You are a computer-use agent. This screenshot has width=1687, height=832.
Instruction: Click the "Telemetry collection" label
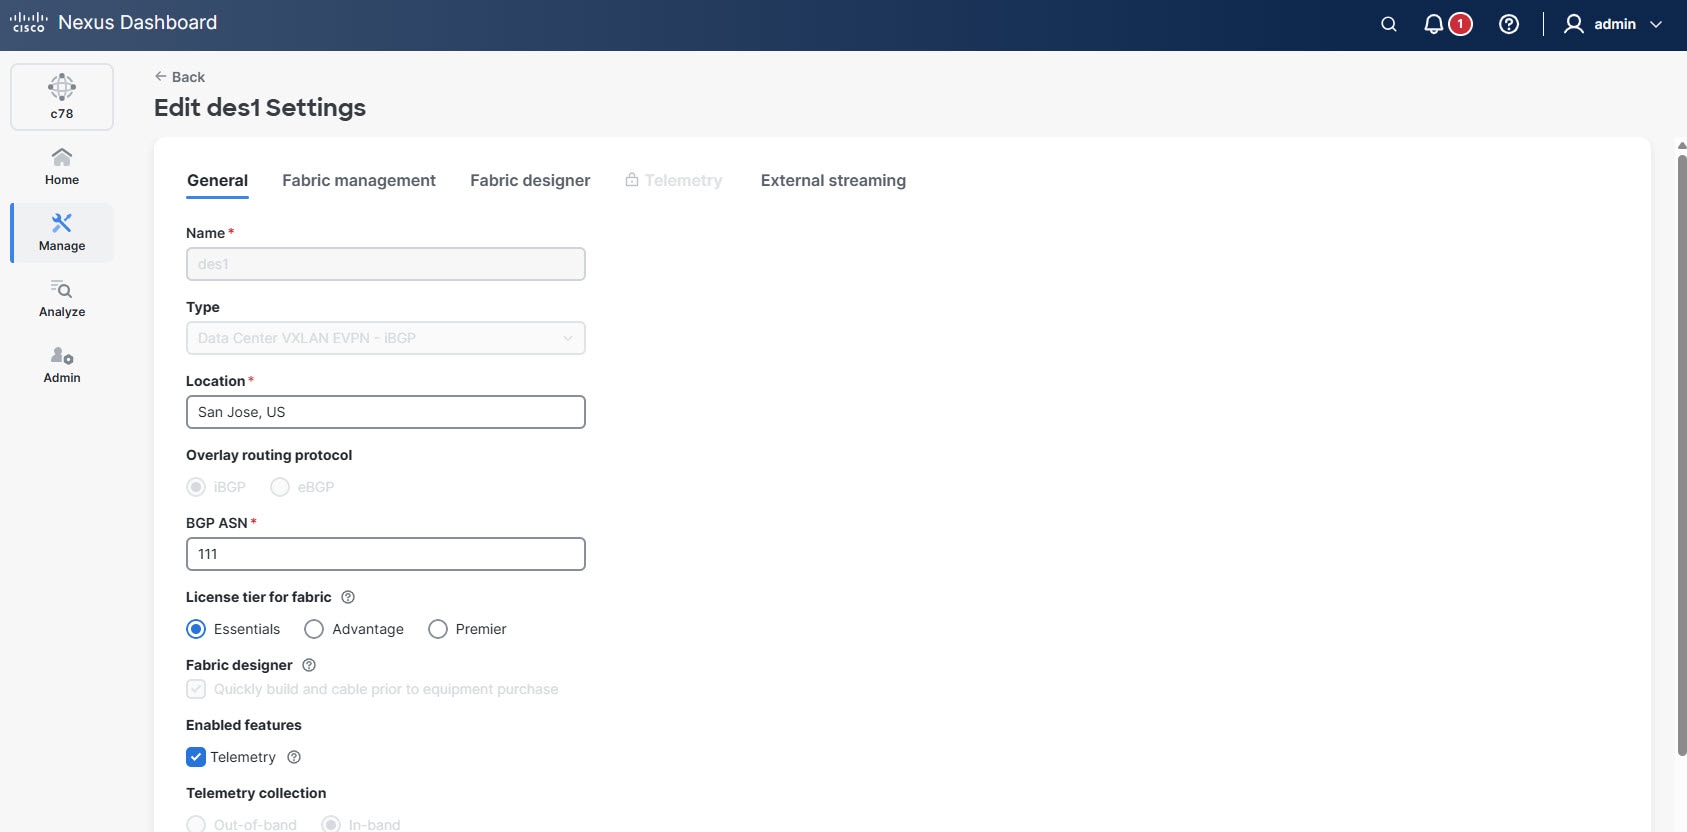pyautogui.click(x=256, y=793)
